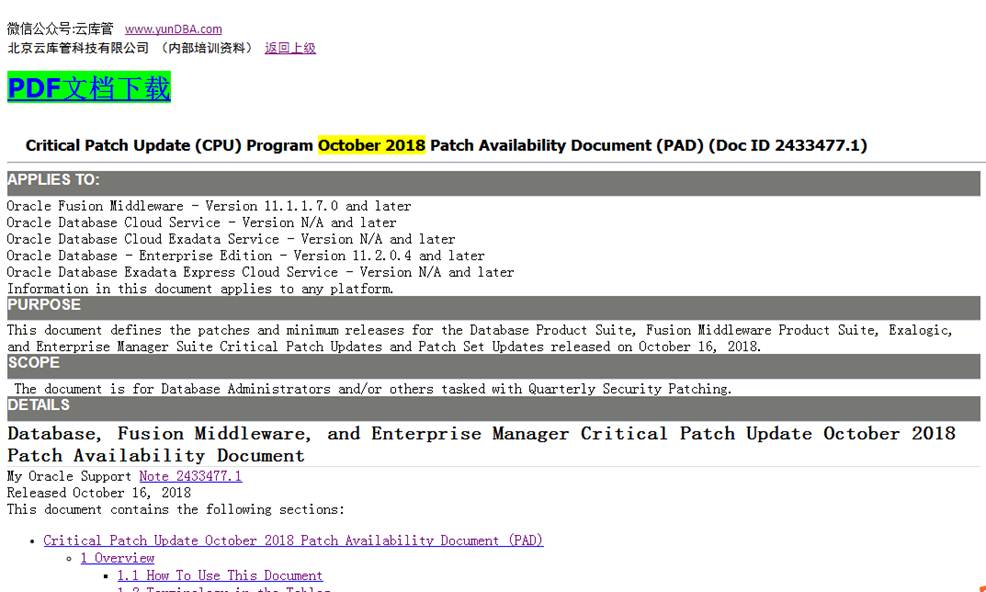Viewport: 986px width, 592px height.
Task: Click the line Oracle Fusion Middleware - Version 11.1.1.7.0
Action: pos(209,206)
